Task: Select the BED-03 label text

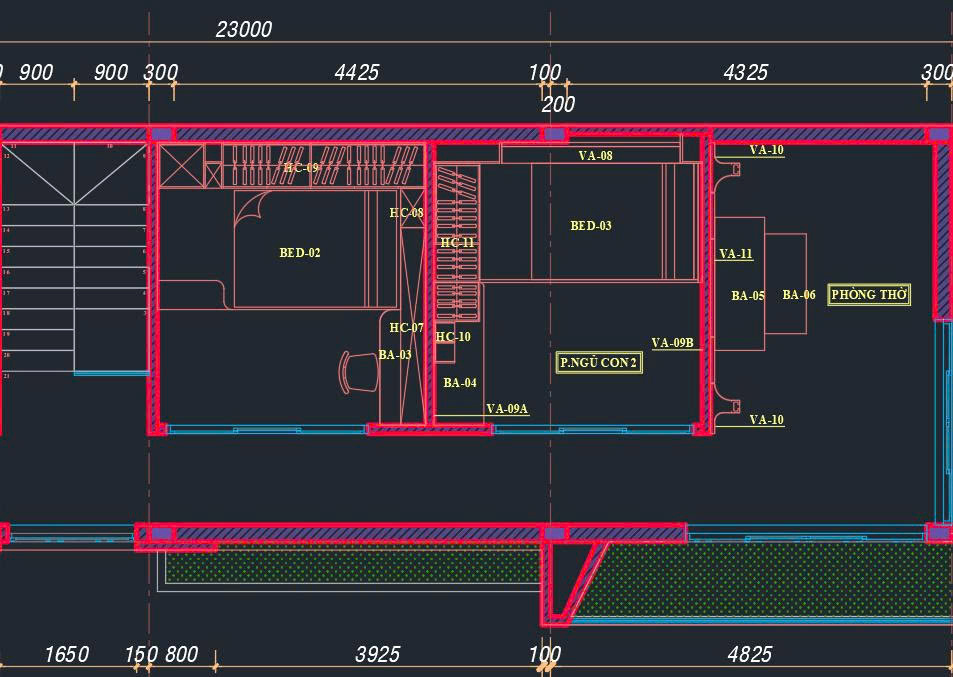Action: point(591,226)
